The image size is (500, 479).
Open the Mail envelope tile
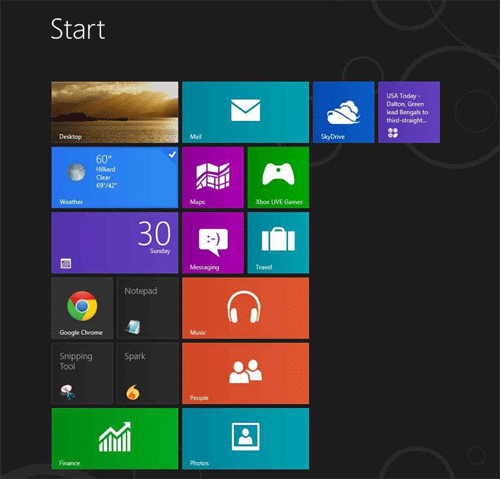pos(245,112)
